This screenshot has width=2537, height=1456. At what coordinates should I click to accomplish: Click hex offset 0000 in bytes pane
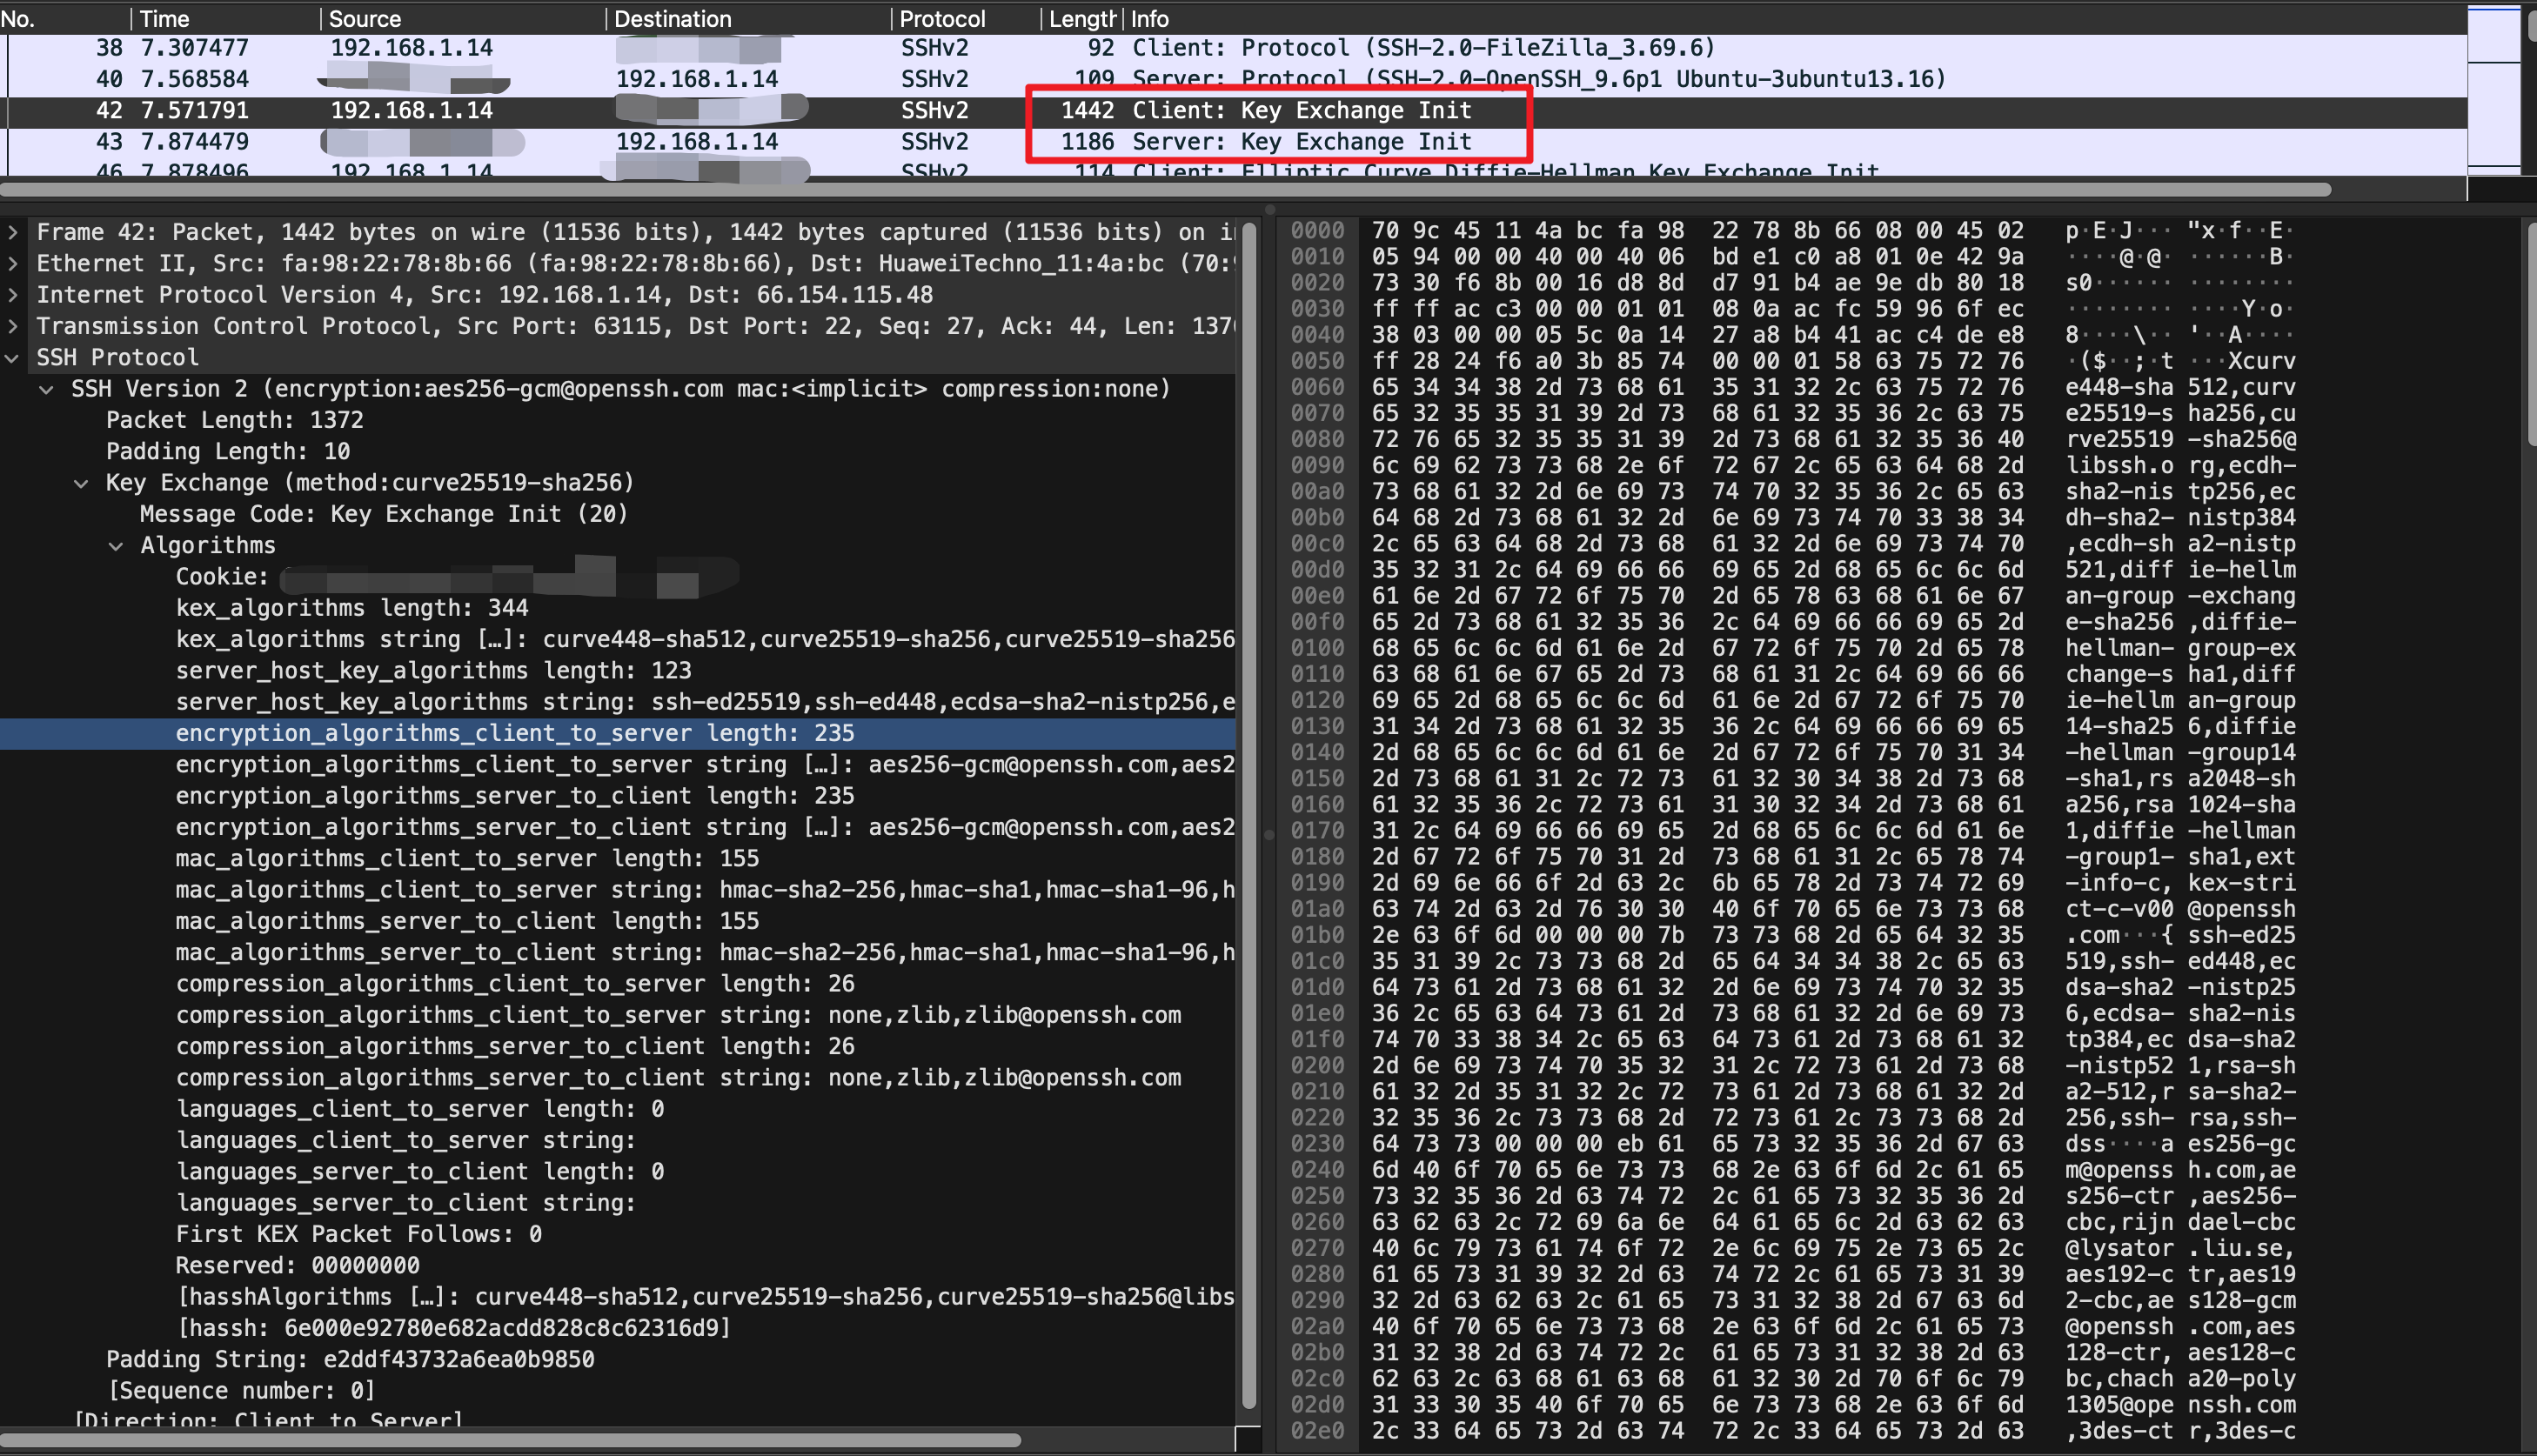pyautogui.click(x=1317, y=231)
